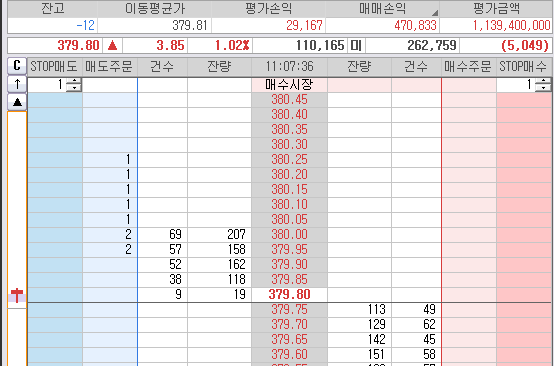Click the time header 11:07:36
Image resolution: width=554 pixels, height=366 pixels.
pos(289,66)
